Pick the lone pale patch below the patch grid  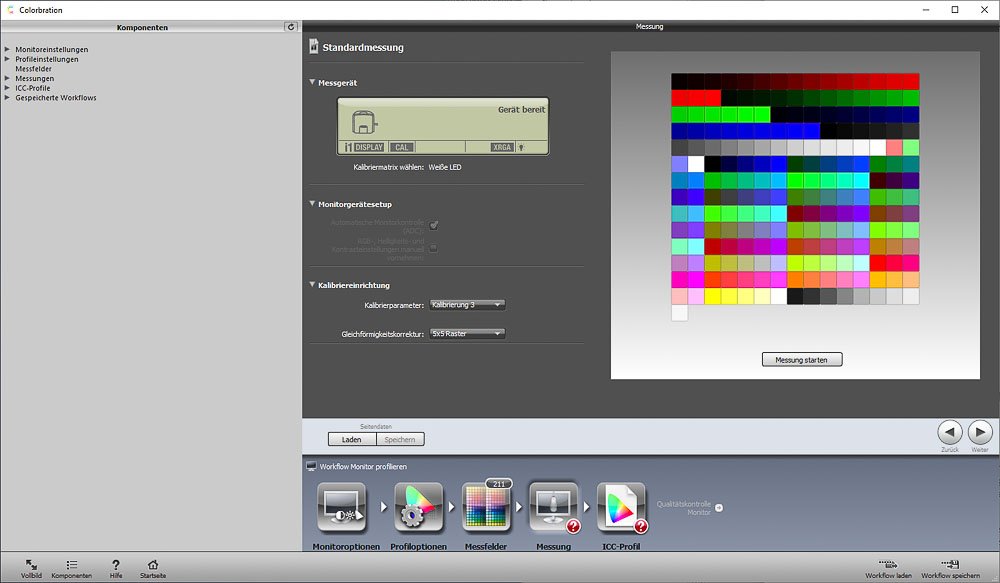click(679, 313)
